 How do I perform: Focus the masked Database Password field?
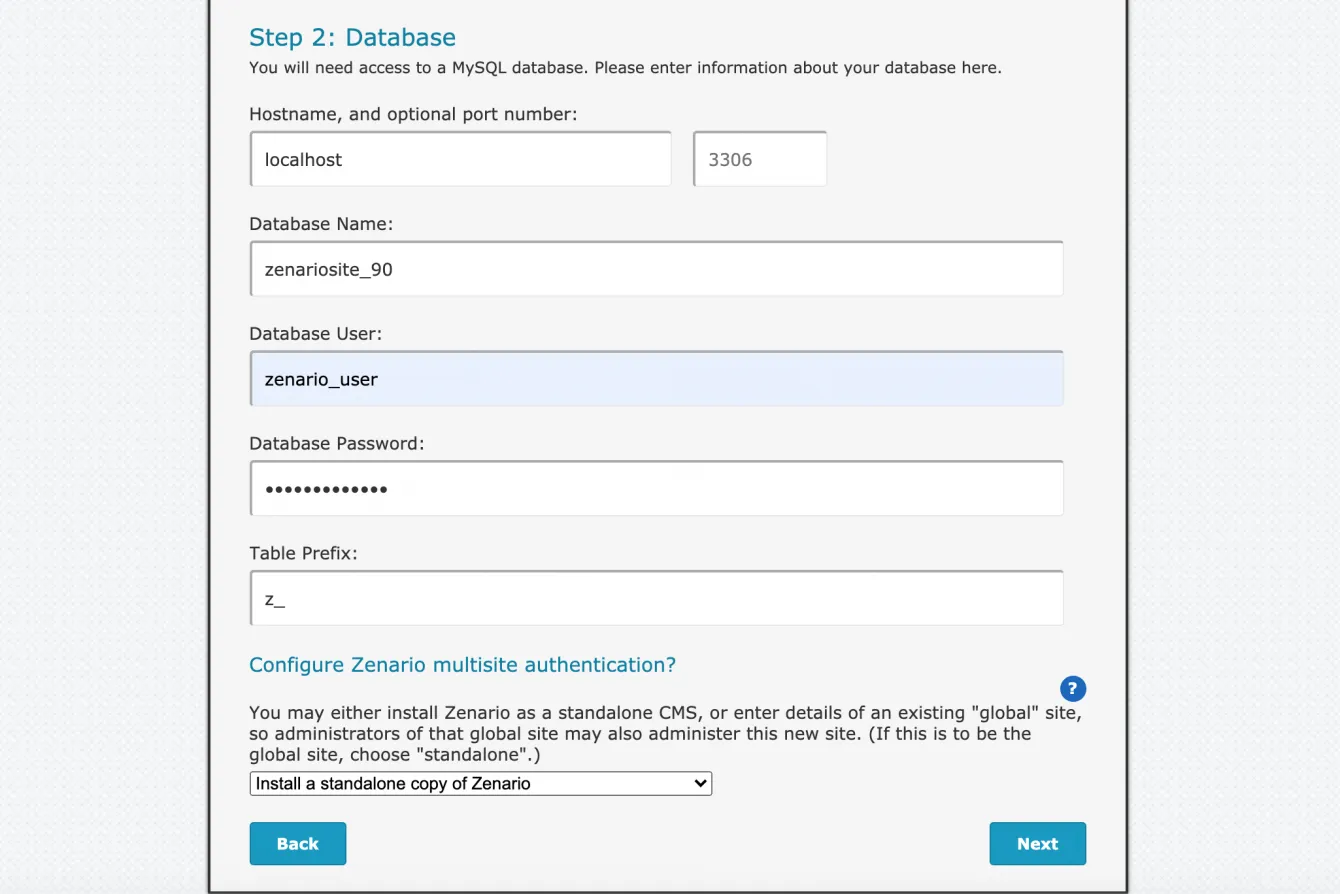656,489
